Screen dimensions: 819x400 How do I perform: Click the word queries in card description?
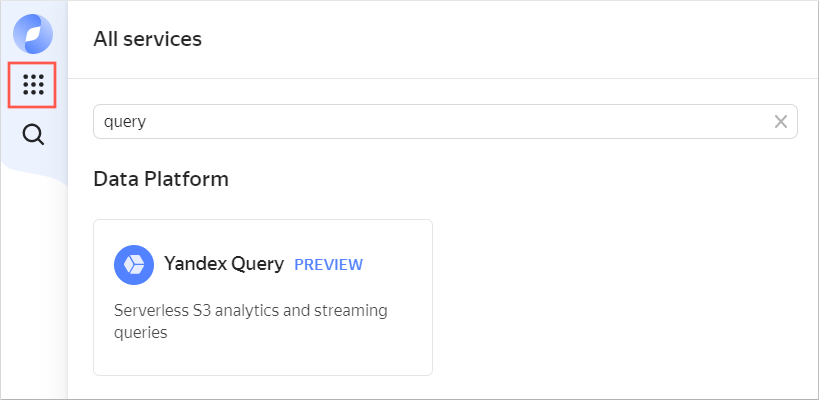click(x=141, y=333)
